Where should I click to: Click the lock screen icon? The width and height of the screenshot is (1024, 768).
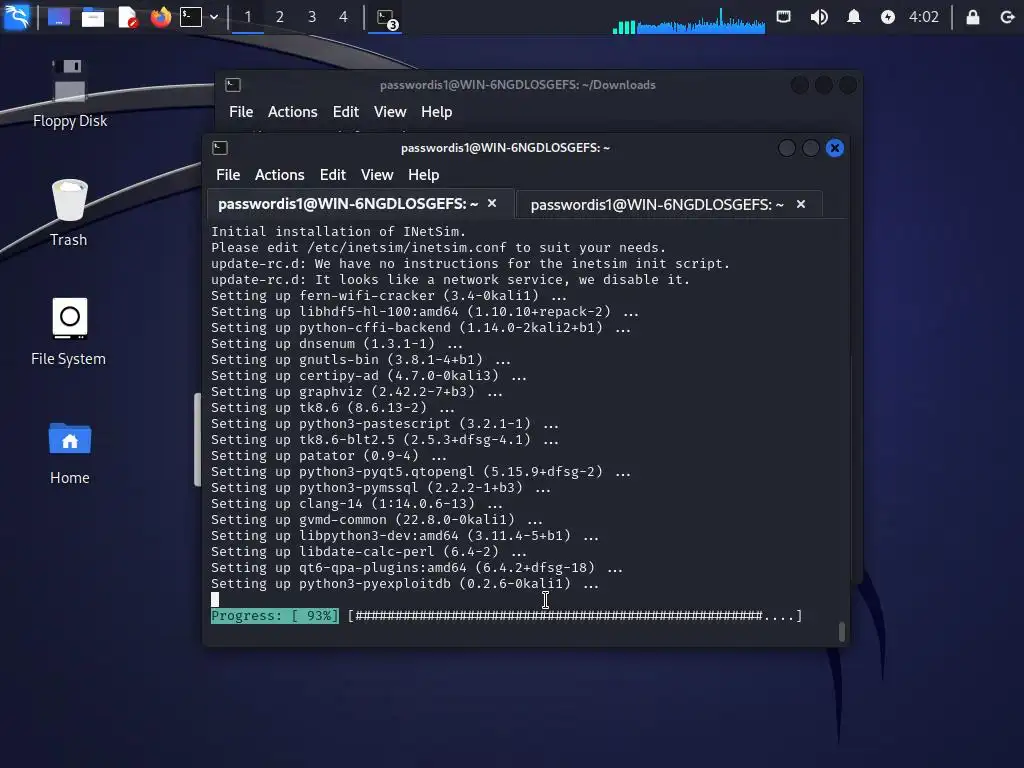972,17
